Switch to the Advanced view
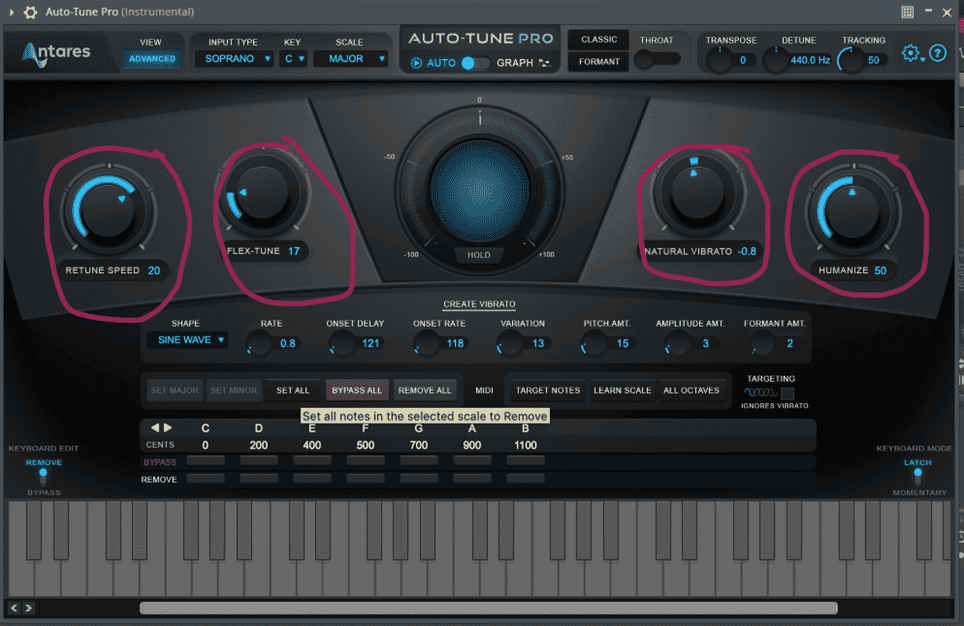Screen dimensions: 964x626 click(x=152, y=59)
